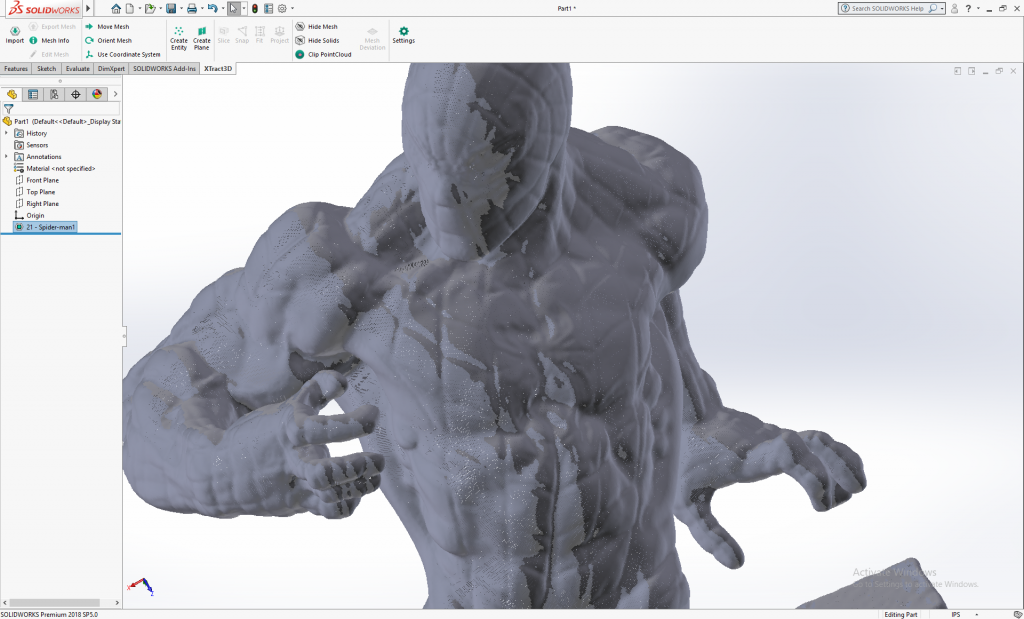
Task: Click the IPS unit system in status bar
Action: point(956,614)
